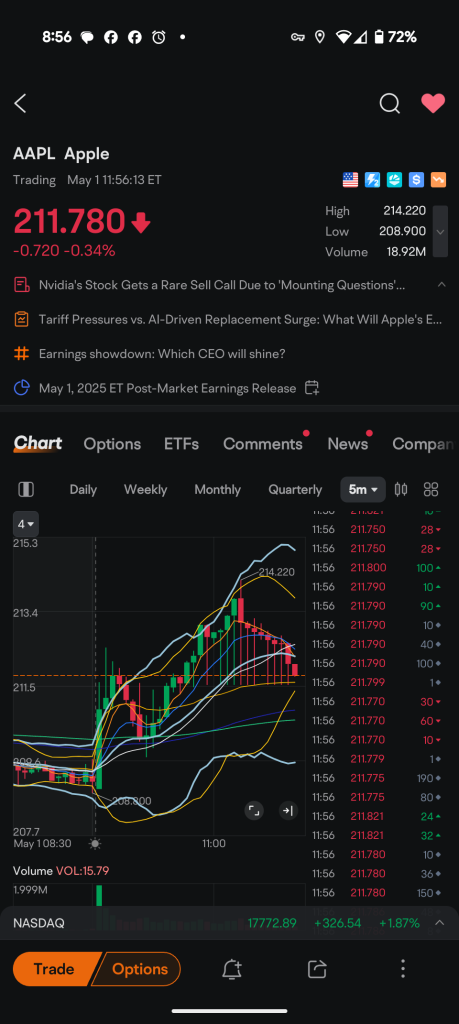
Task: Add earnings release to calendar icon
Action: [312, 388]
